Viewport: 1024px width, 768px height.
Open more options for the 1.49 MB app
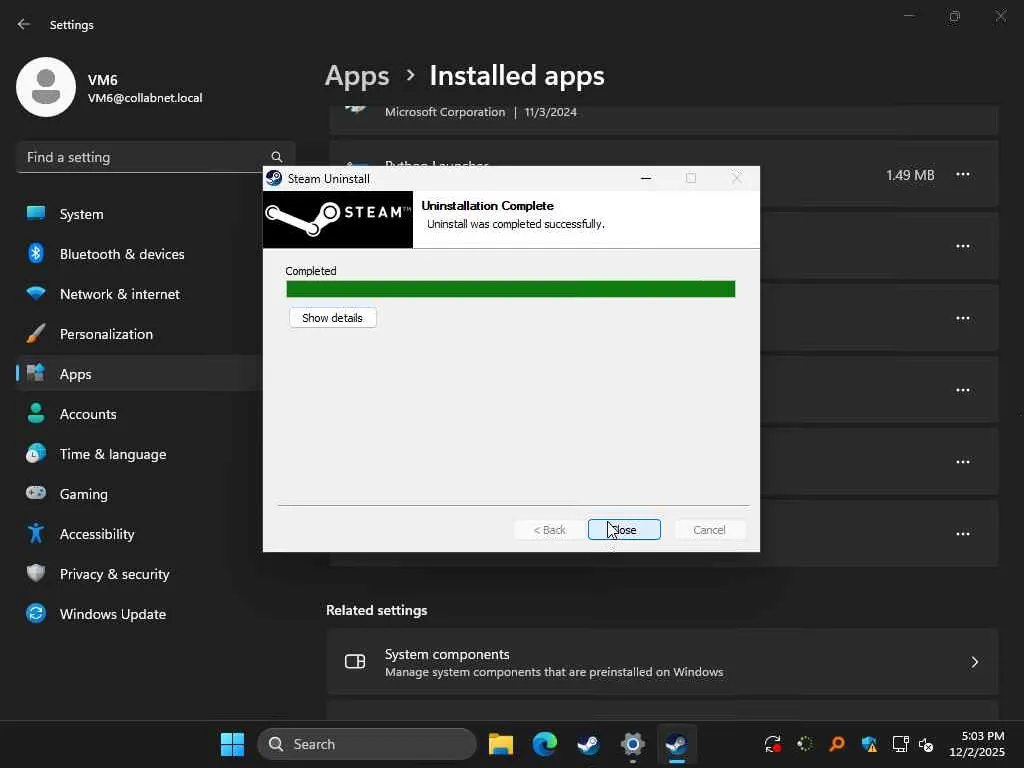(x=963, y=174)
